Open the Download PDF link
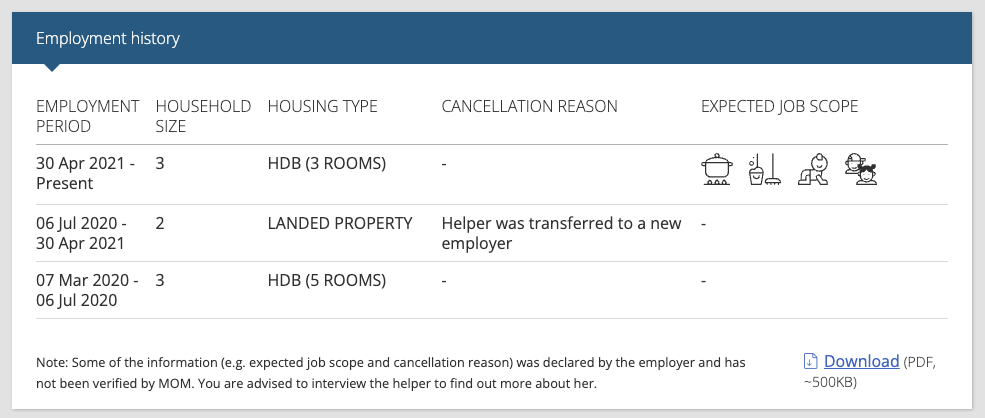 coord(861,361)
